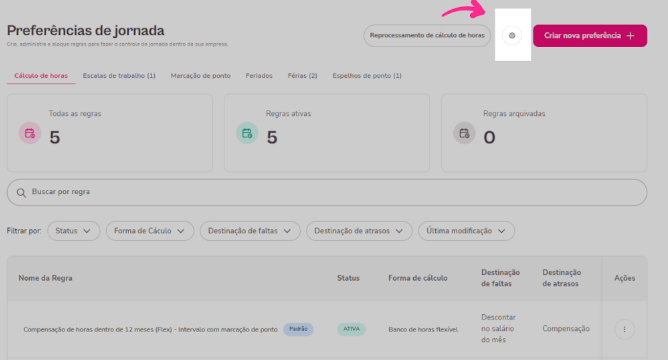Click the magnifying glass search icon
The width and height of the screenshot is (668, 360).
[21, 193]
